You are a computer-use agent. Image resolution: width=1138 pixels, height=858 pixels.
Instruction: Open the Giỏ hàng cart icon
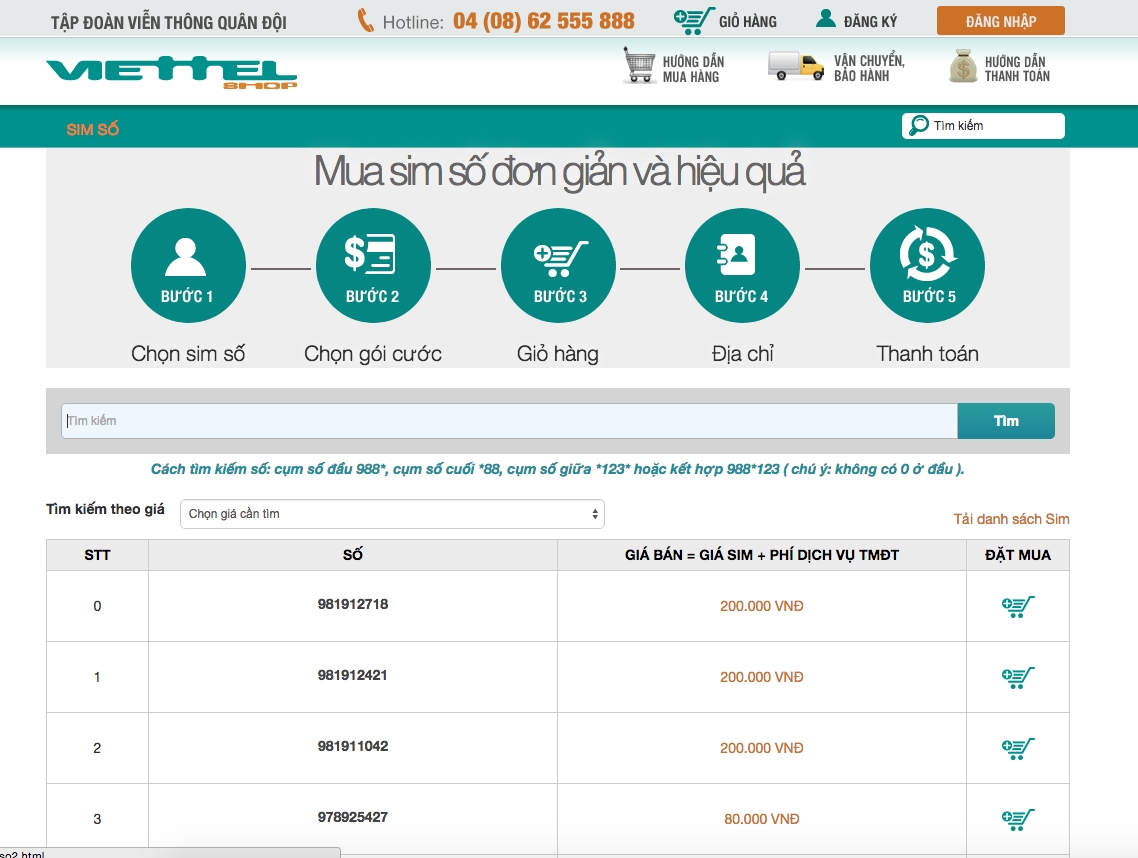pyautogui.click(x=693, y=20)
